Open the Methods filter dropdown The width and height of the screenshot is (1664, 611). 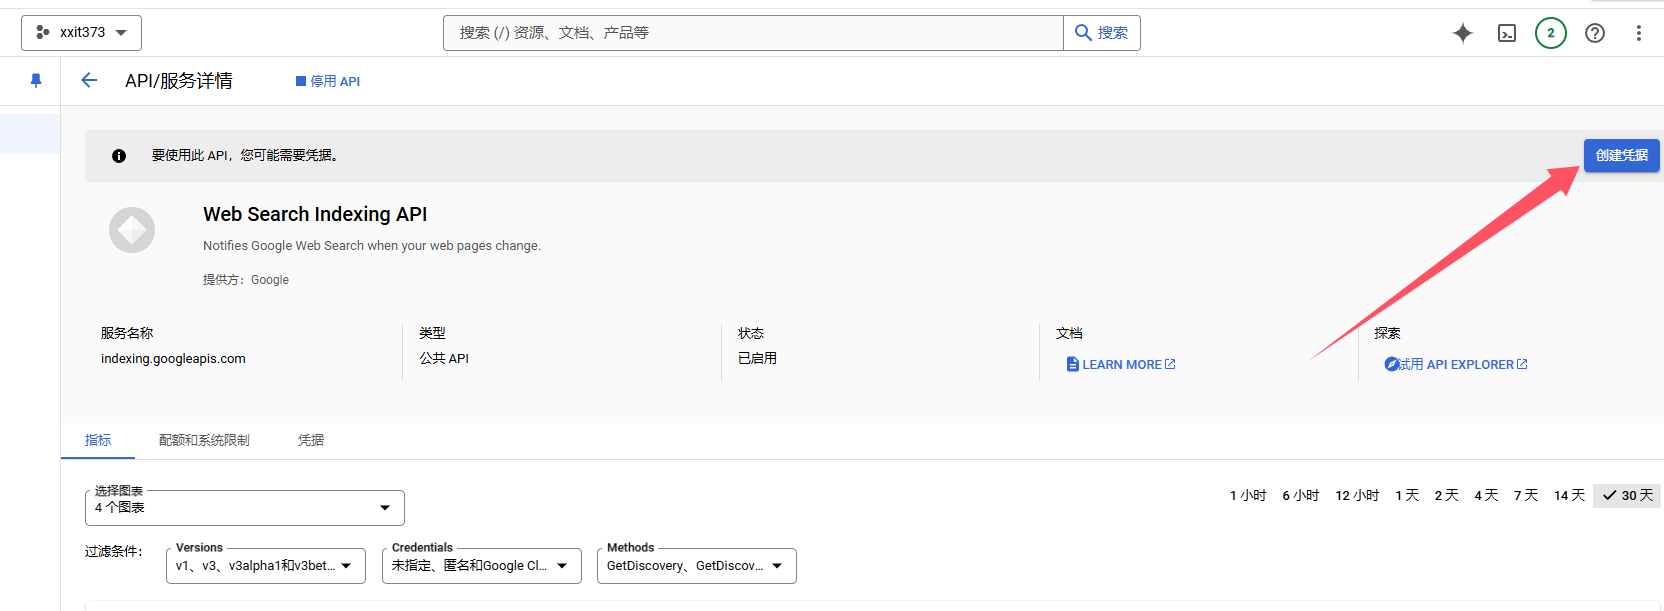(x=697, y=566)
